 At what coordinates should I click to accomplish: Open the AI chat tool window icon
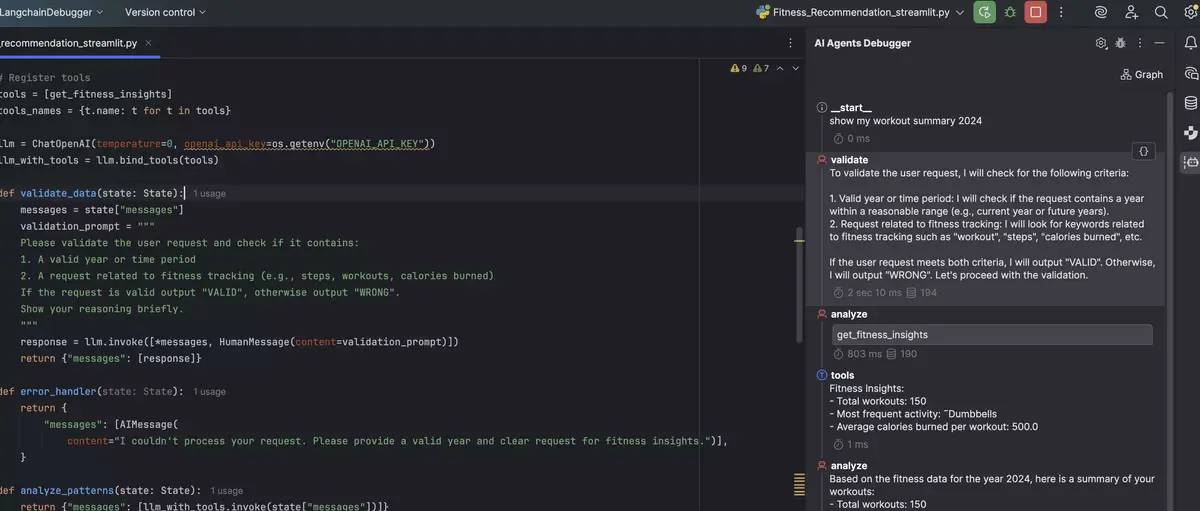pyautogui.click(x=1190, y=73)
